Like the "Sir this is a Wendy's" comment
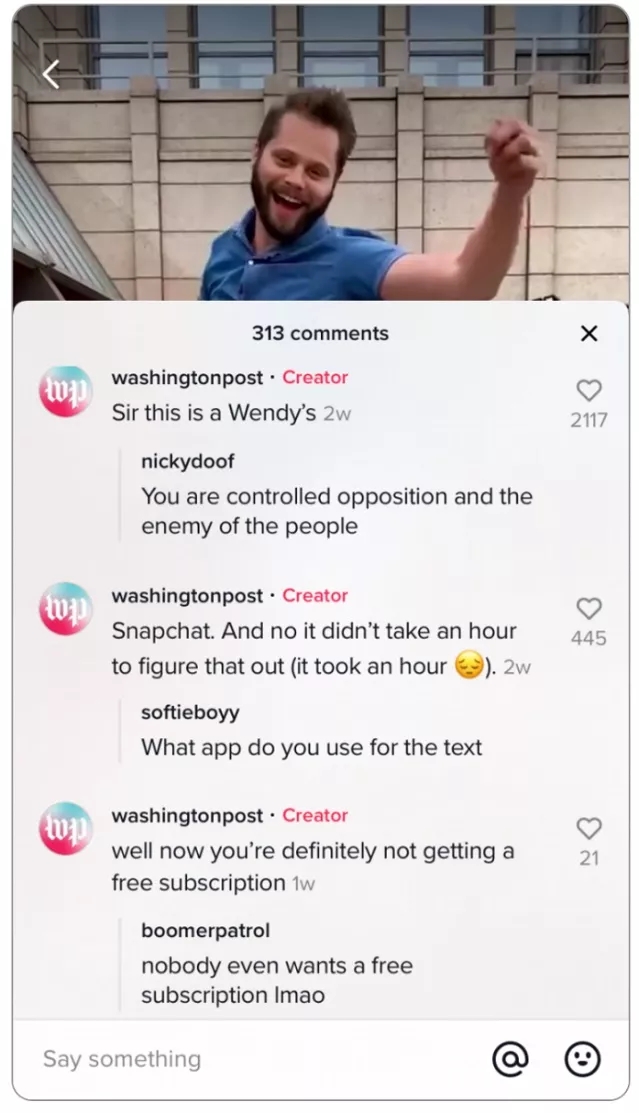 [589, 390]
